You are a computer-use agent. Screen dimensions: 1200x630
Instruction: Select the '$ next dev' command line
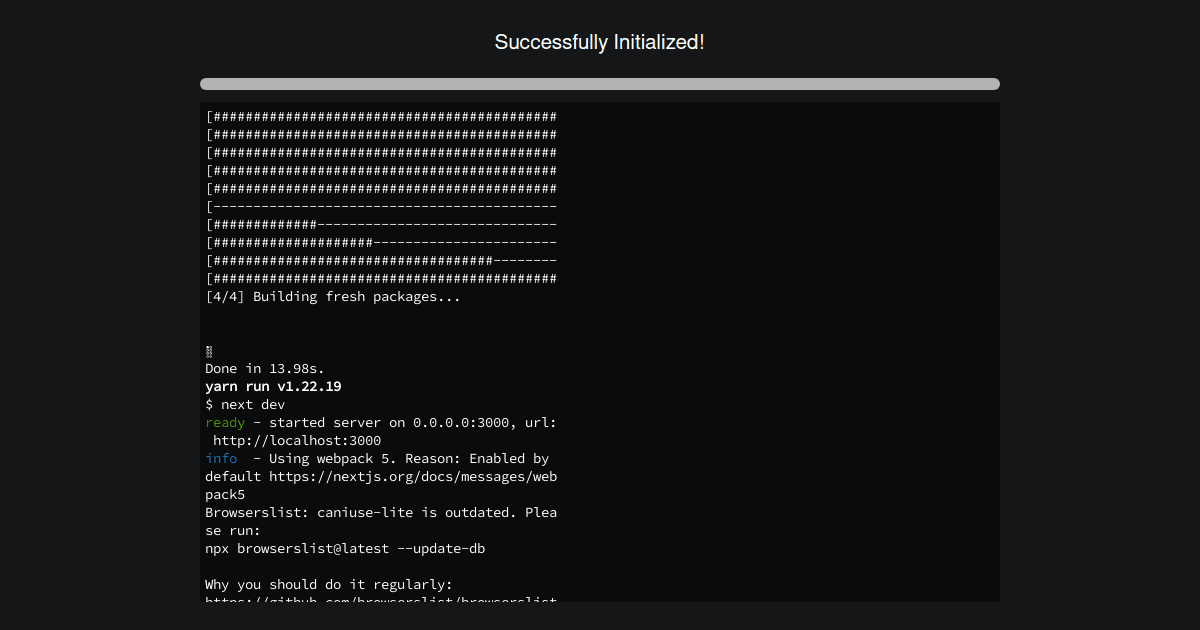tap(244, 404)
